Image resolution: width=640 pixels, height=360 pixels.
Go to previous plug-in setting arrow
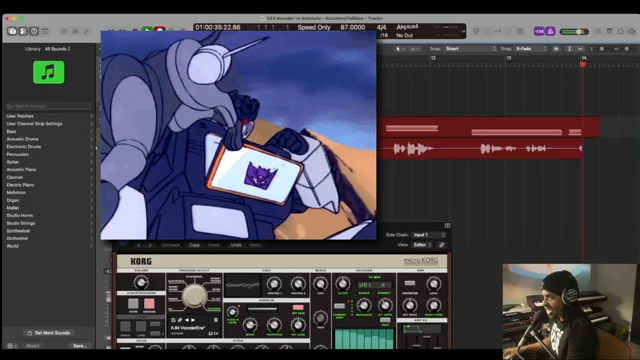coord(139,245)
